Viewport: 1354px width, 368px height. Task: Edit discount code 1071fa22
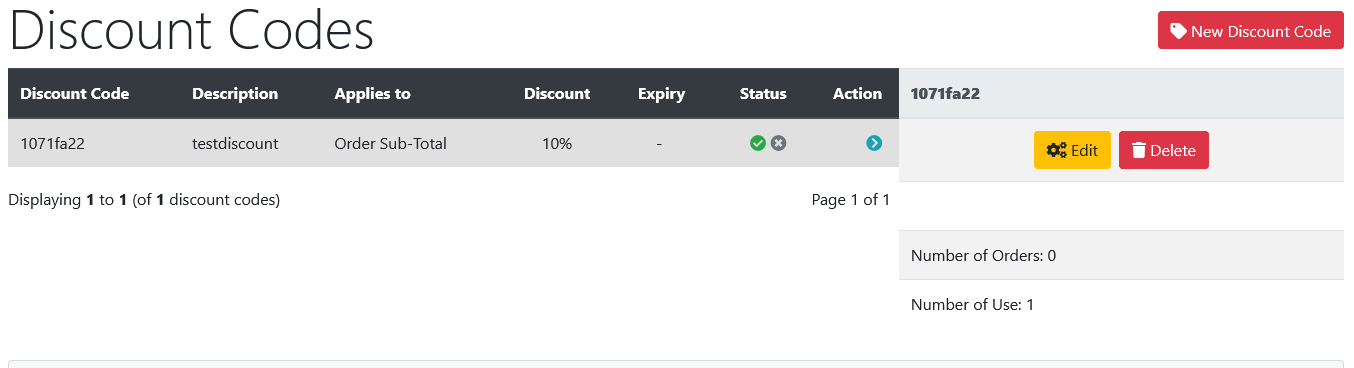(1072, 150)
